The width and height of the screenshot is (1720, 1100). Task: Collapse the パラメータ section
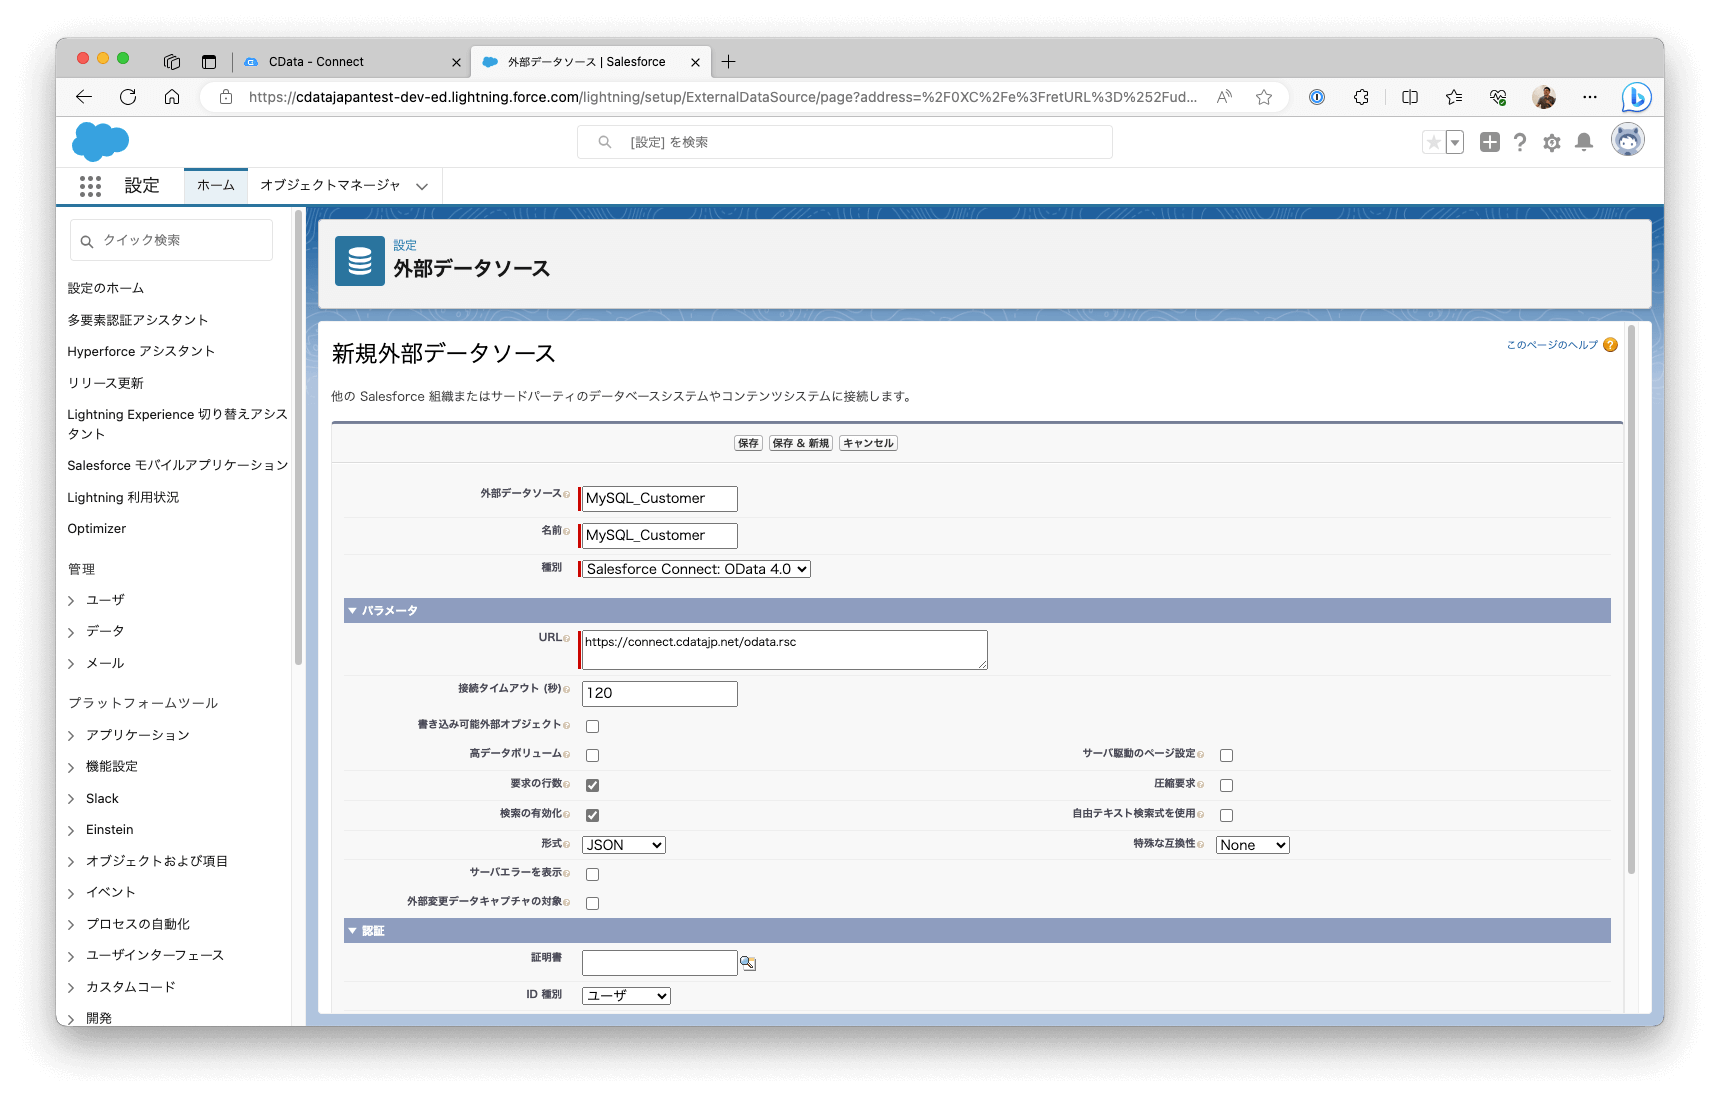pos(353,610)
